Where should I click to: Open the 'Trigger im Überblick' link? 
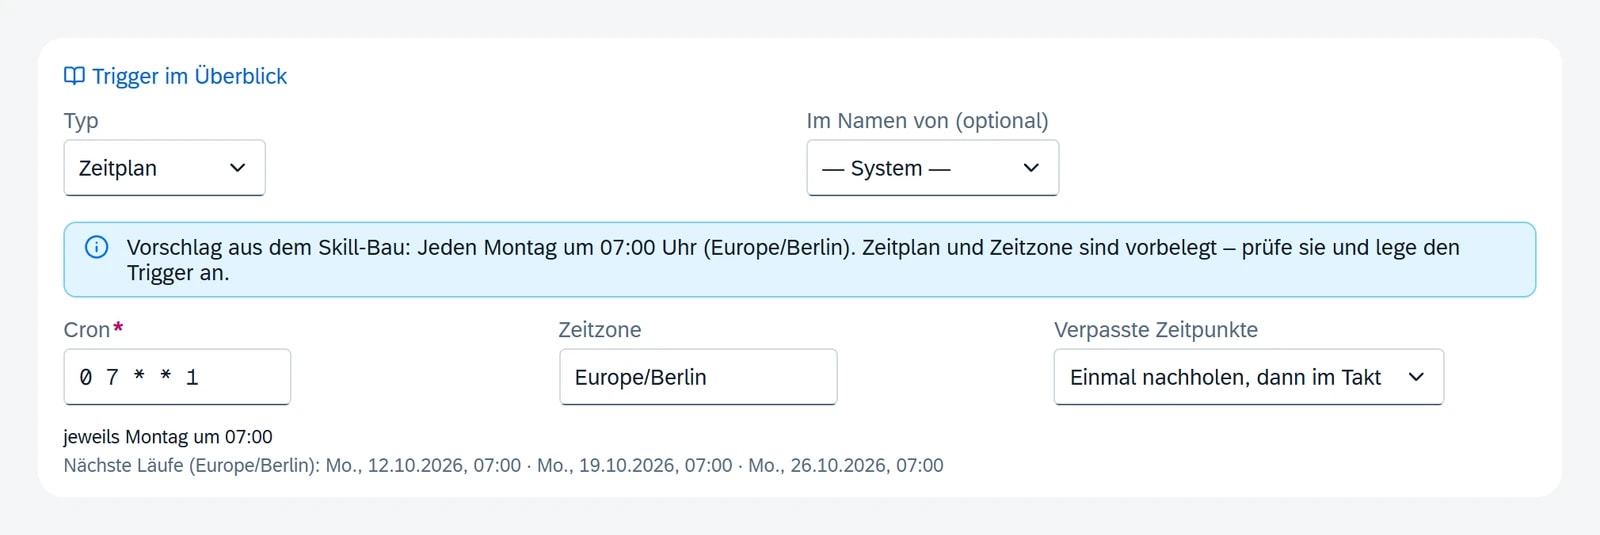point(176,76)
